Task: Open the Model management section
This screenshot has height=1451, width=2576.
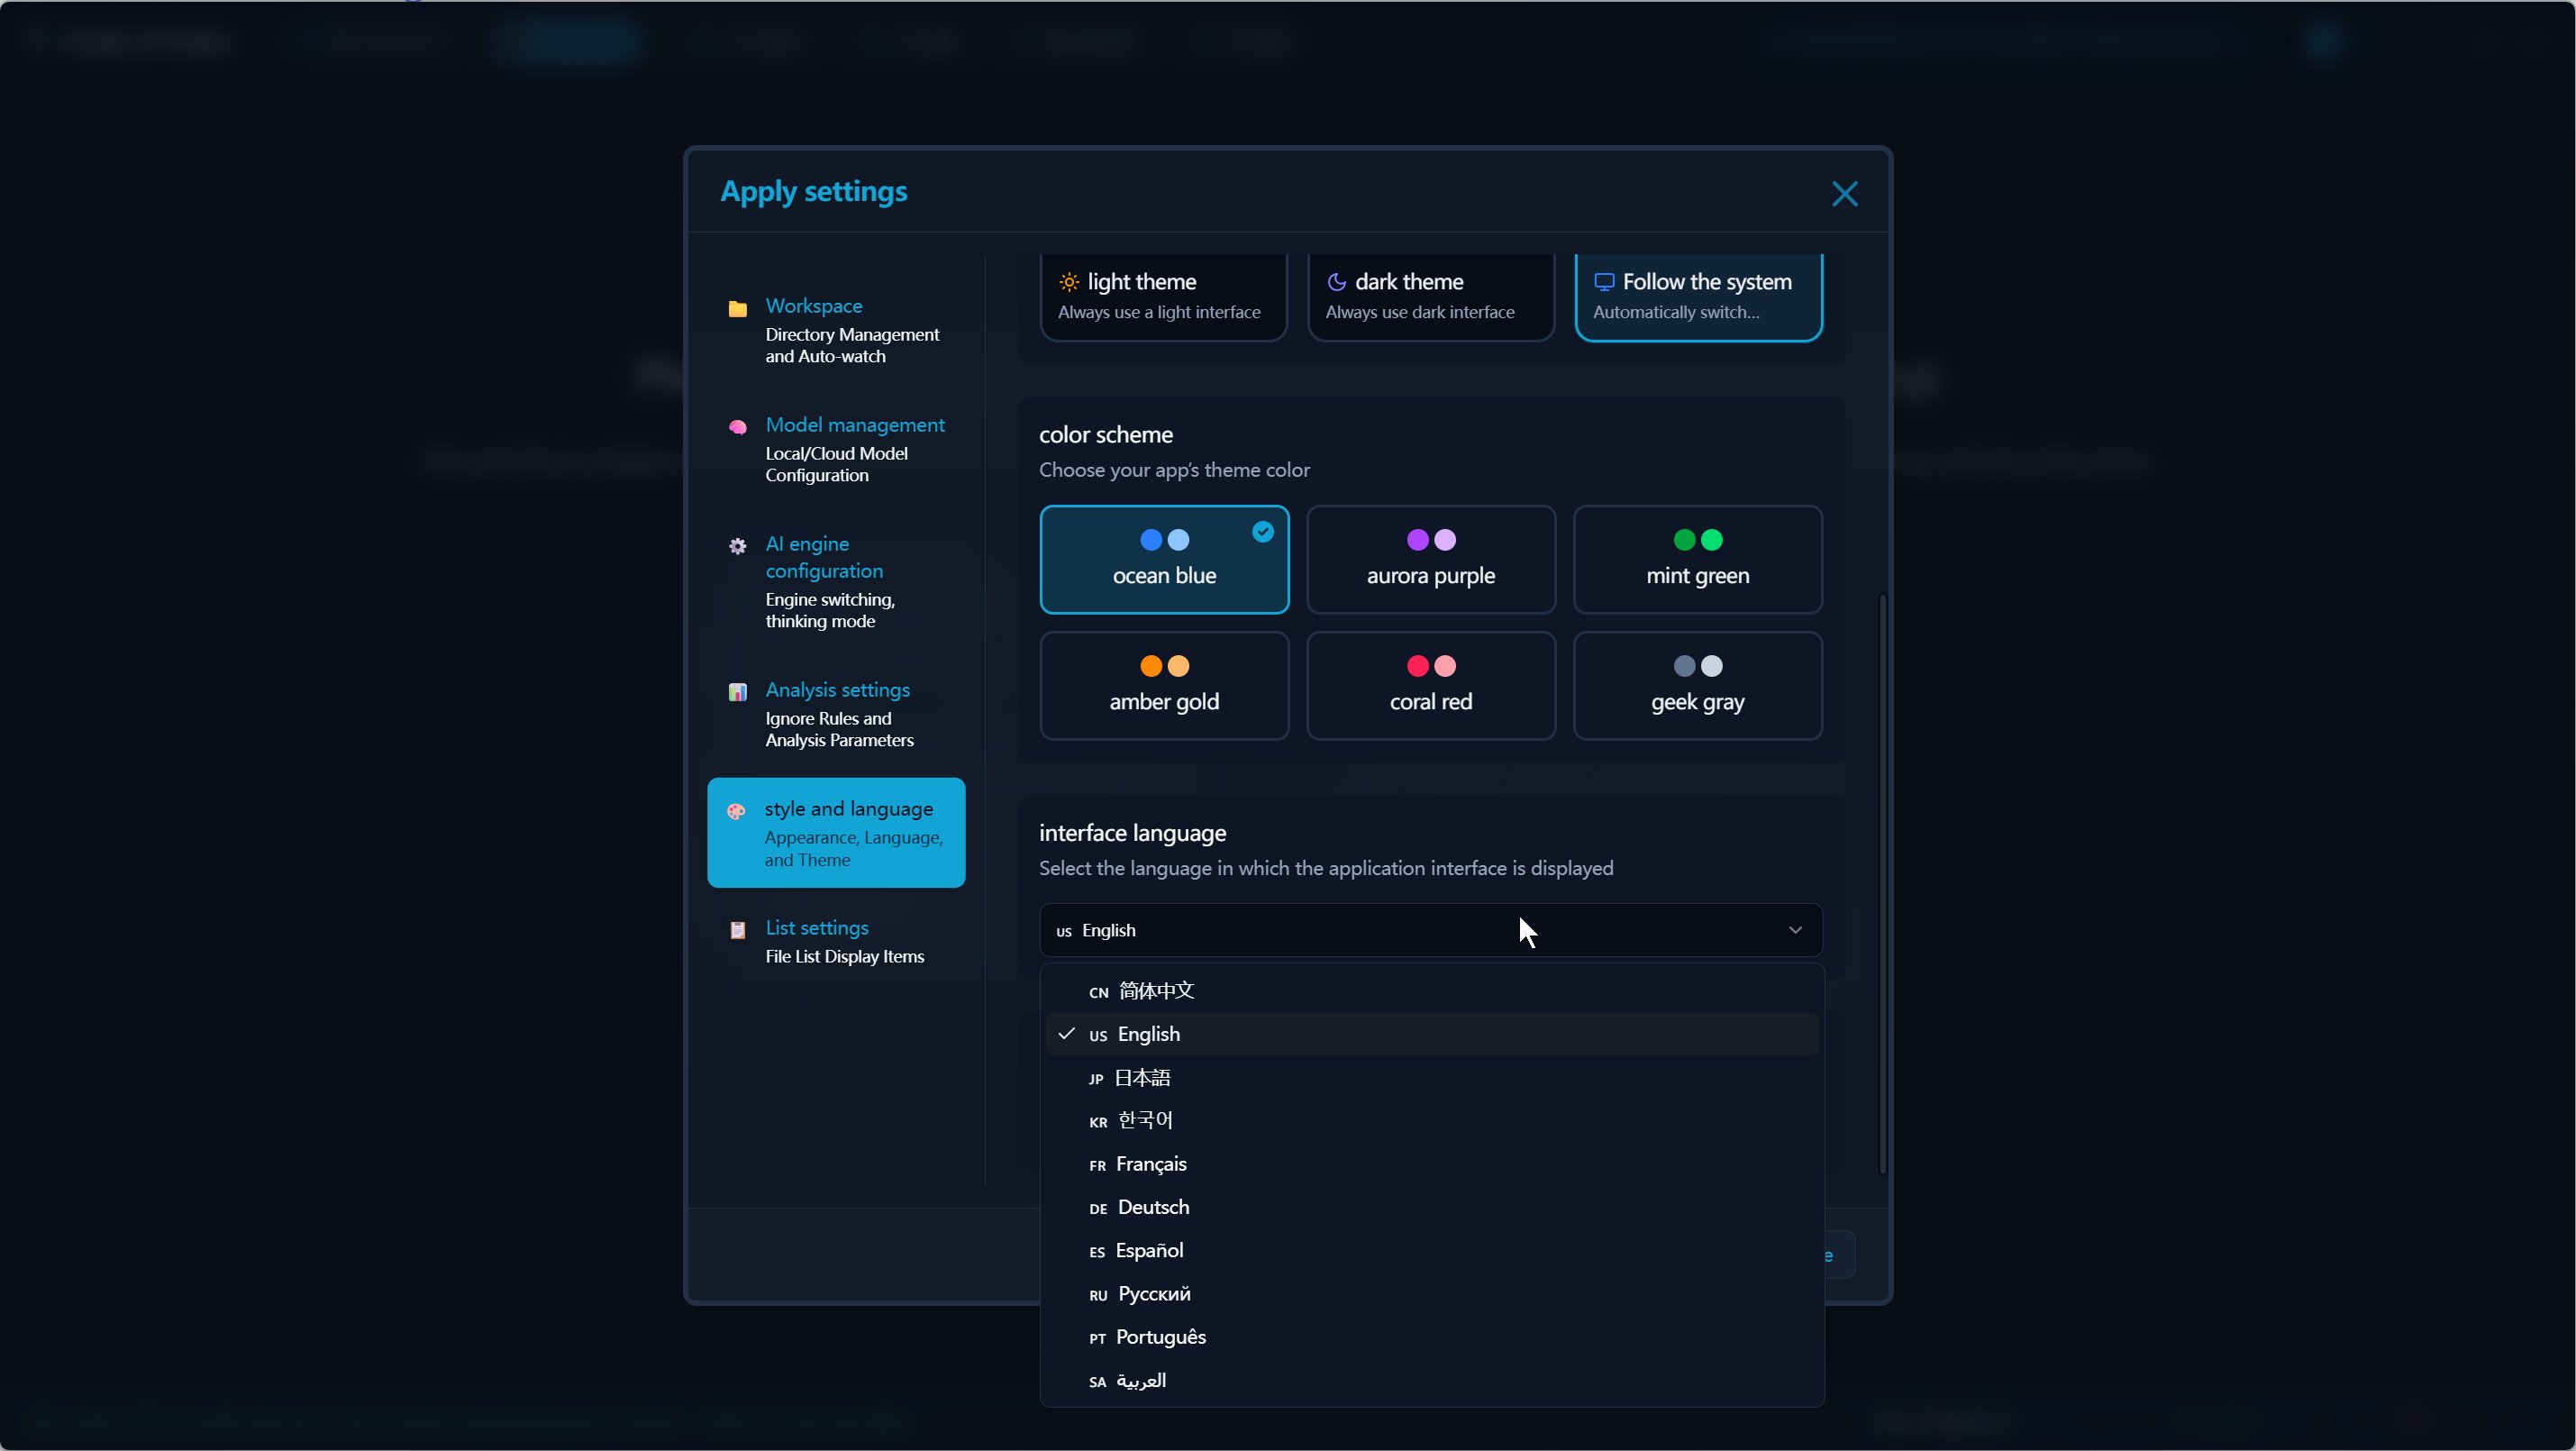Action: [x=836, y=449]
